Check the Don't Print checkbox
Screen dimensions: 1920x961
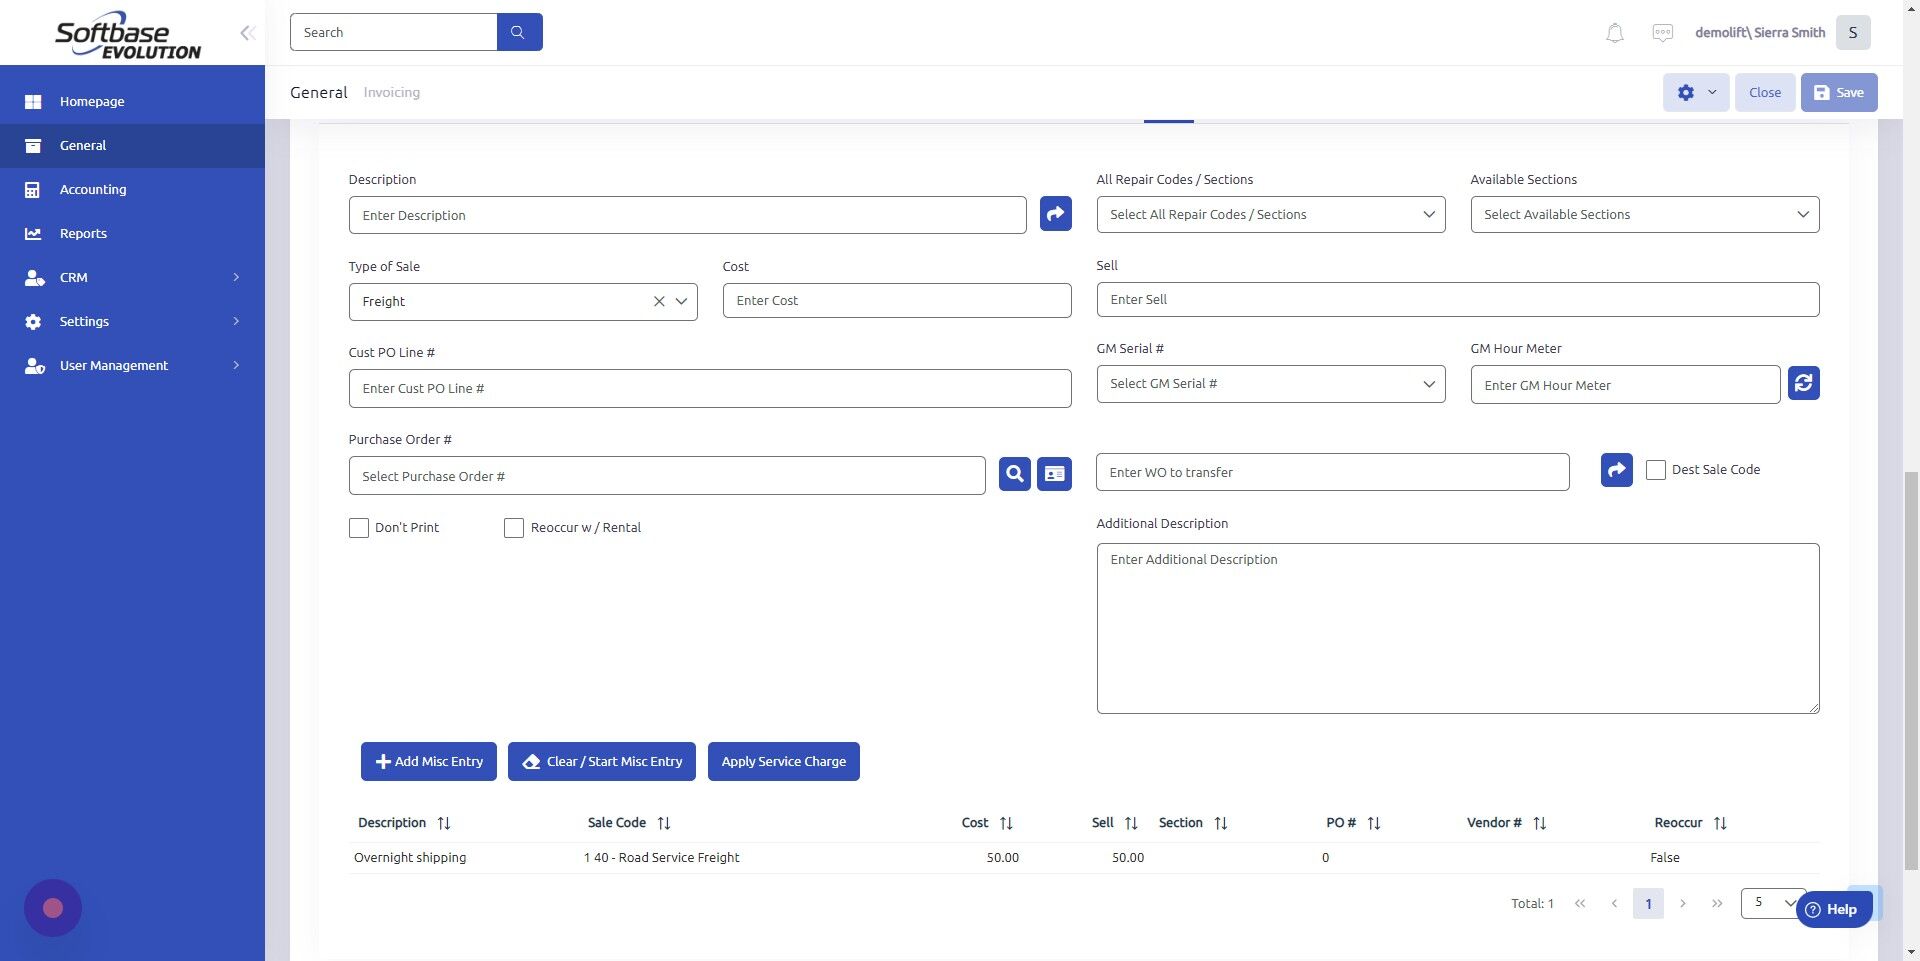tap(358, 527)
